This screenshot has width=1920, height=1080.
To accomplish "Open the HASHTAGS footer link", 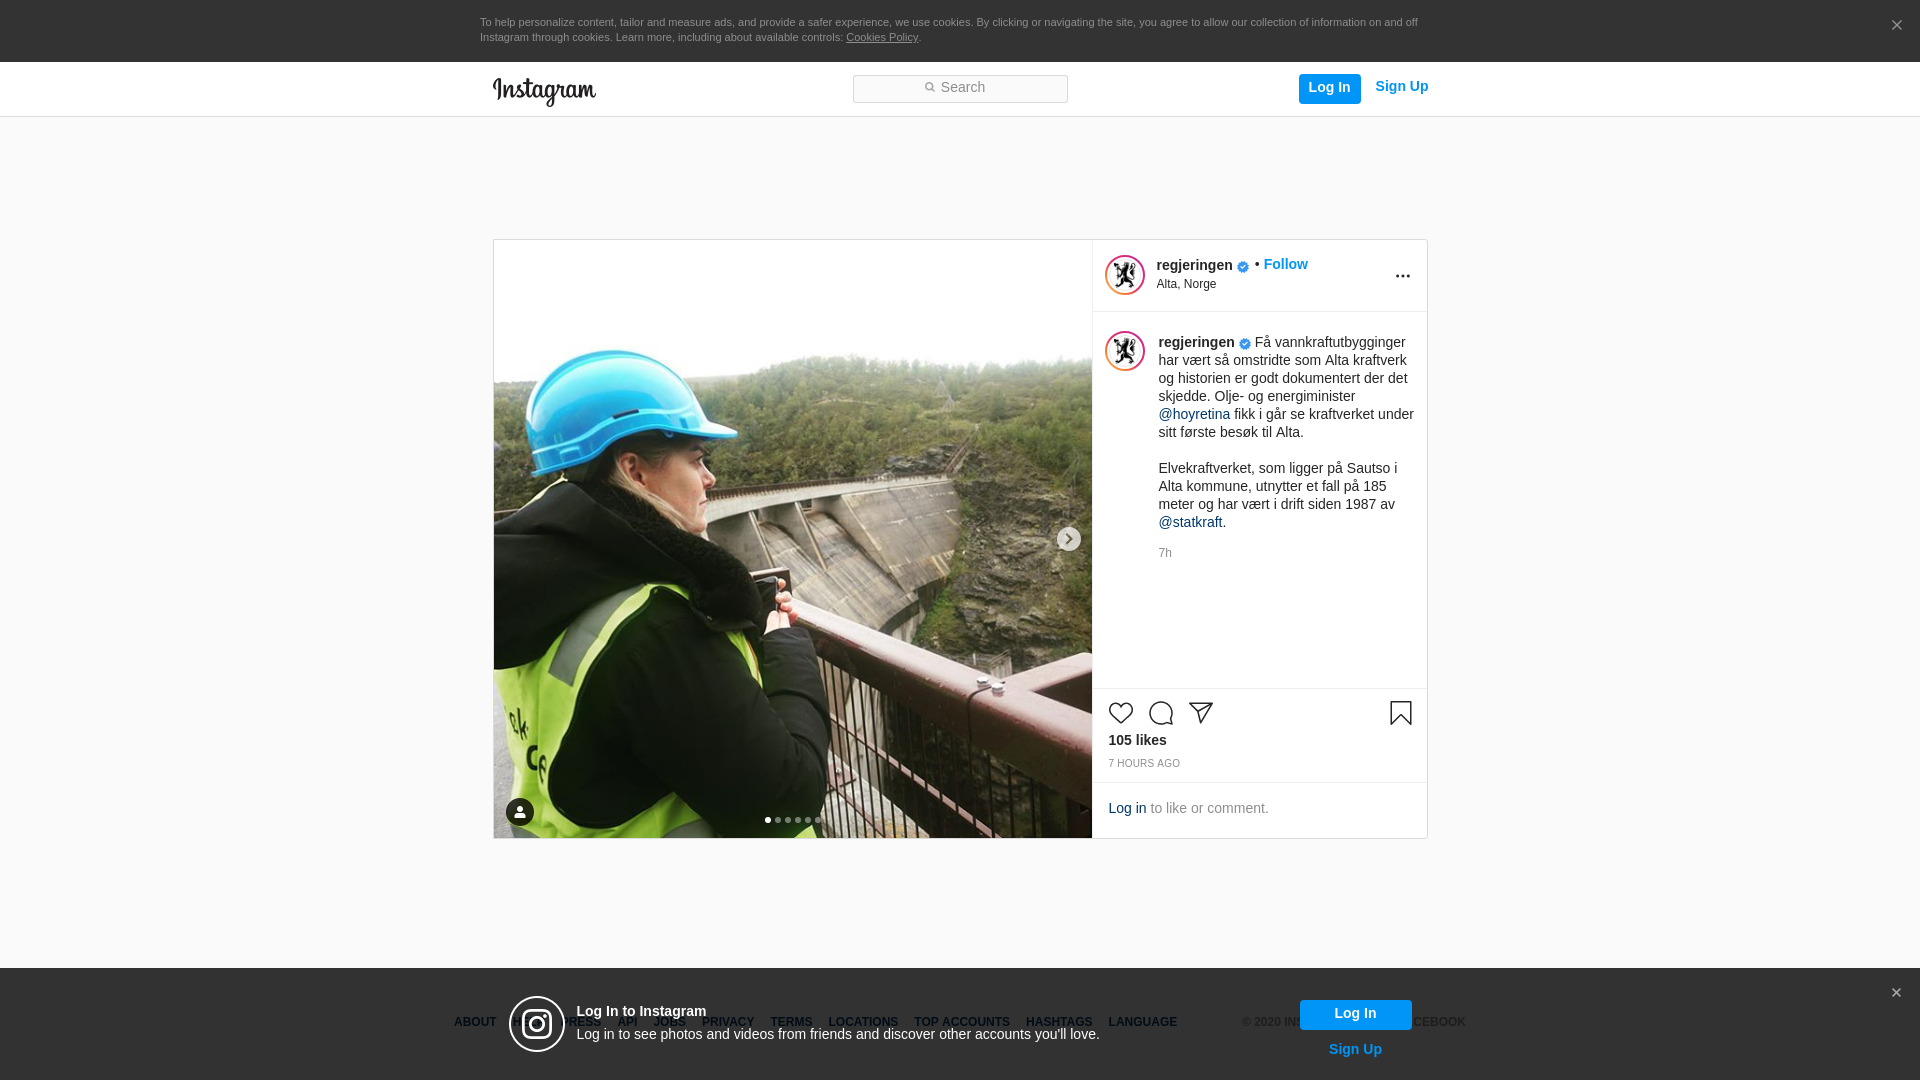I will (1059, 1022).
